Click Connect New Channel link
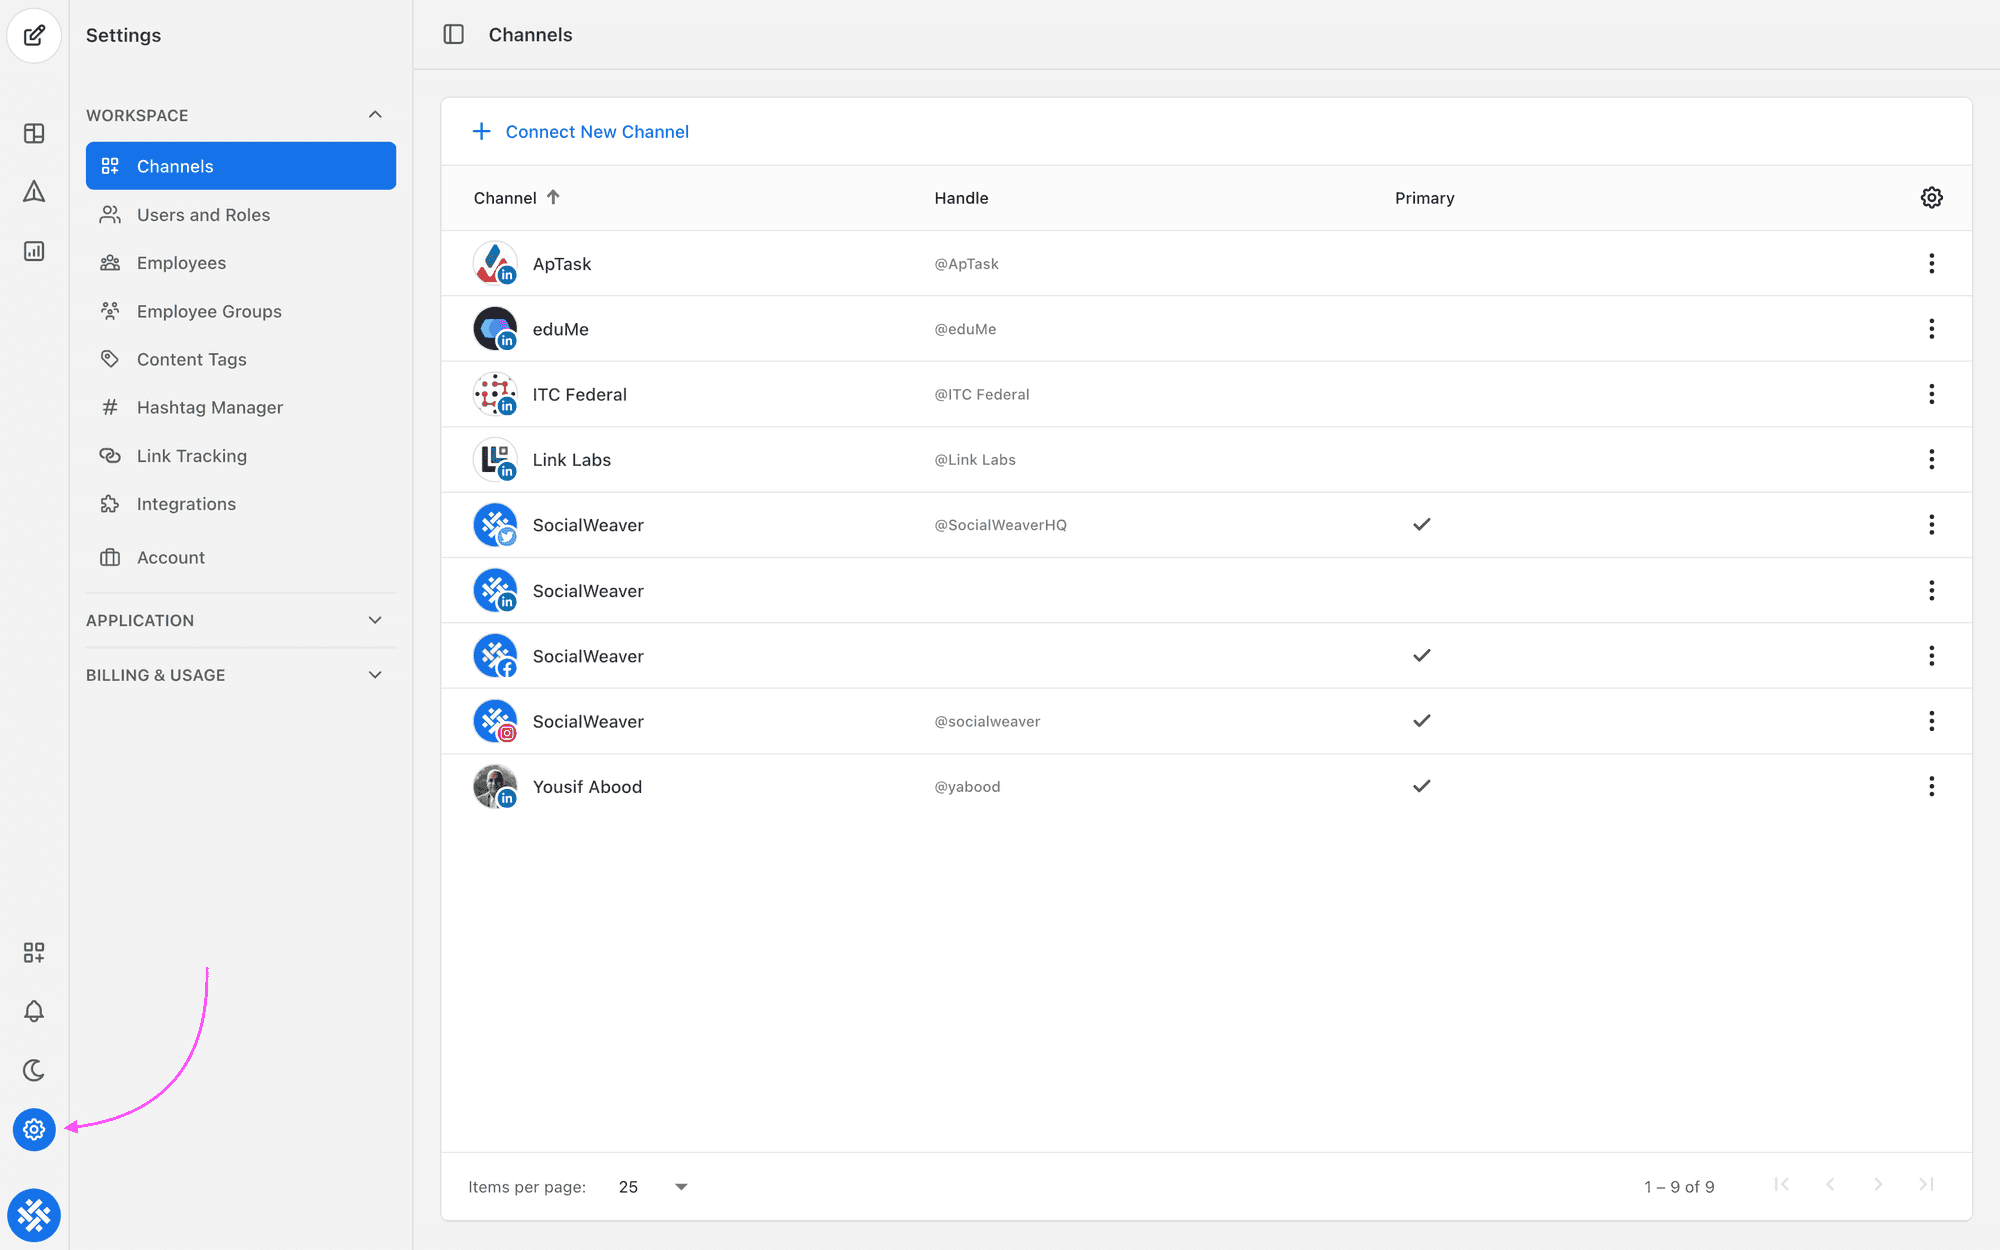The image size is (2000, 1250). click(580, 132)
